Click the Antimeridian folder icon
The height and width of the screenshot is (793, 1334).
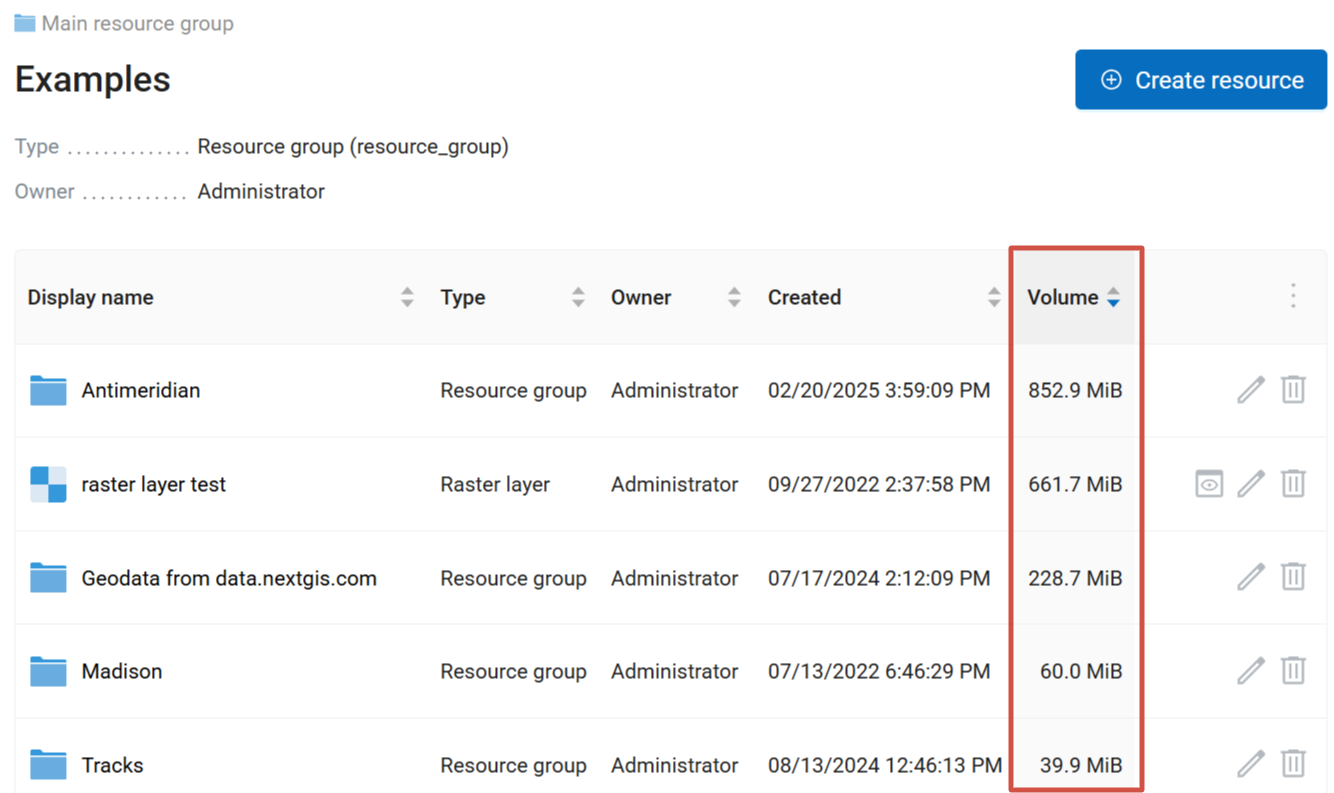click(48, 390)
